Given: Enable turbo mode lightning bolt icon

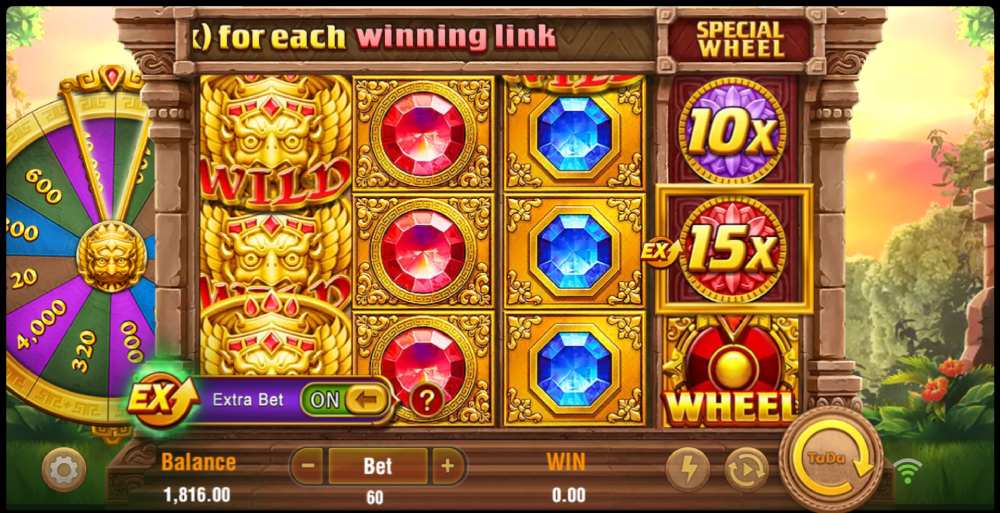Looking at the screenshot, I should coord(689,470).
